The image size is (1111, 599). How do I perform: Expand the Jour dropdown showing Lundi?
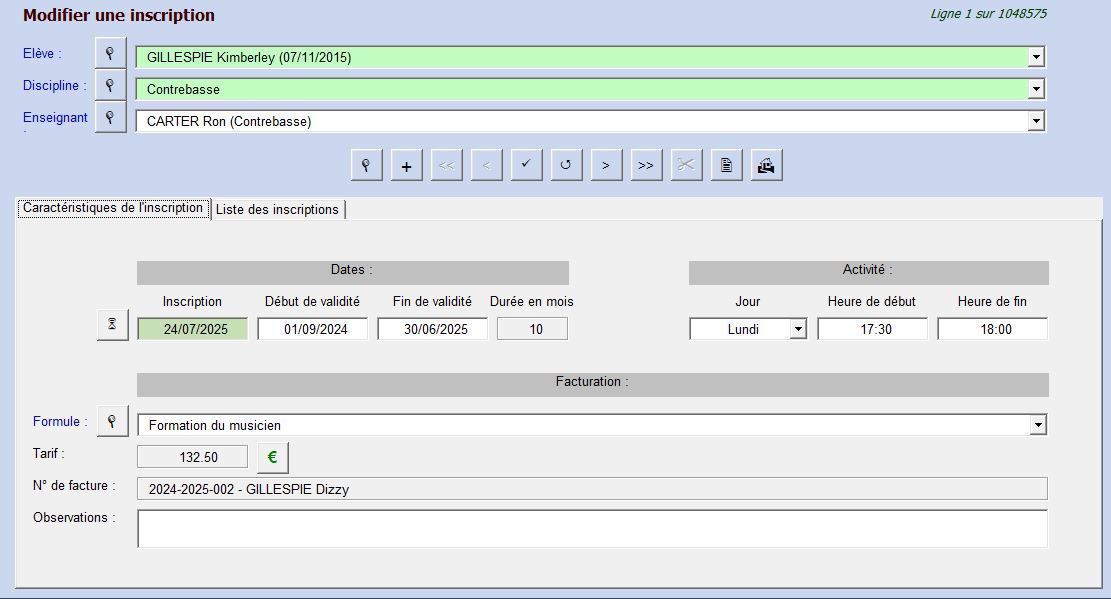[x=797, y=329]
